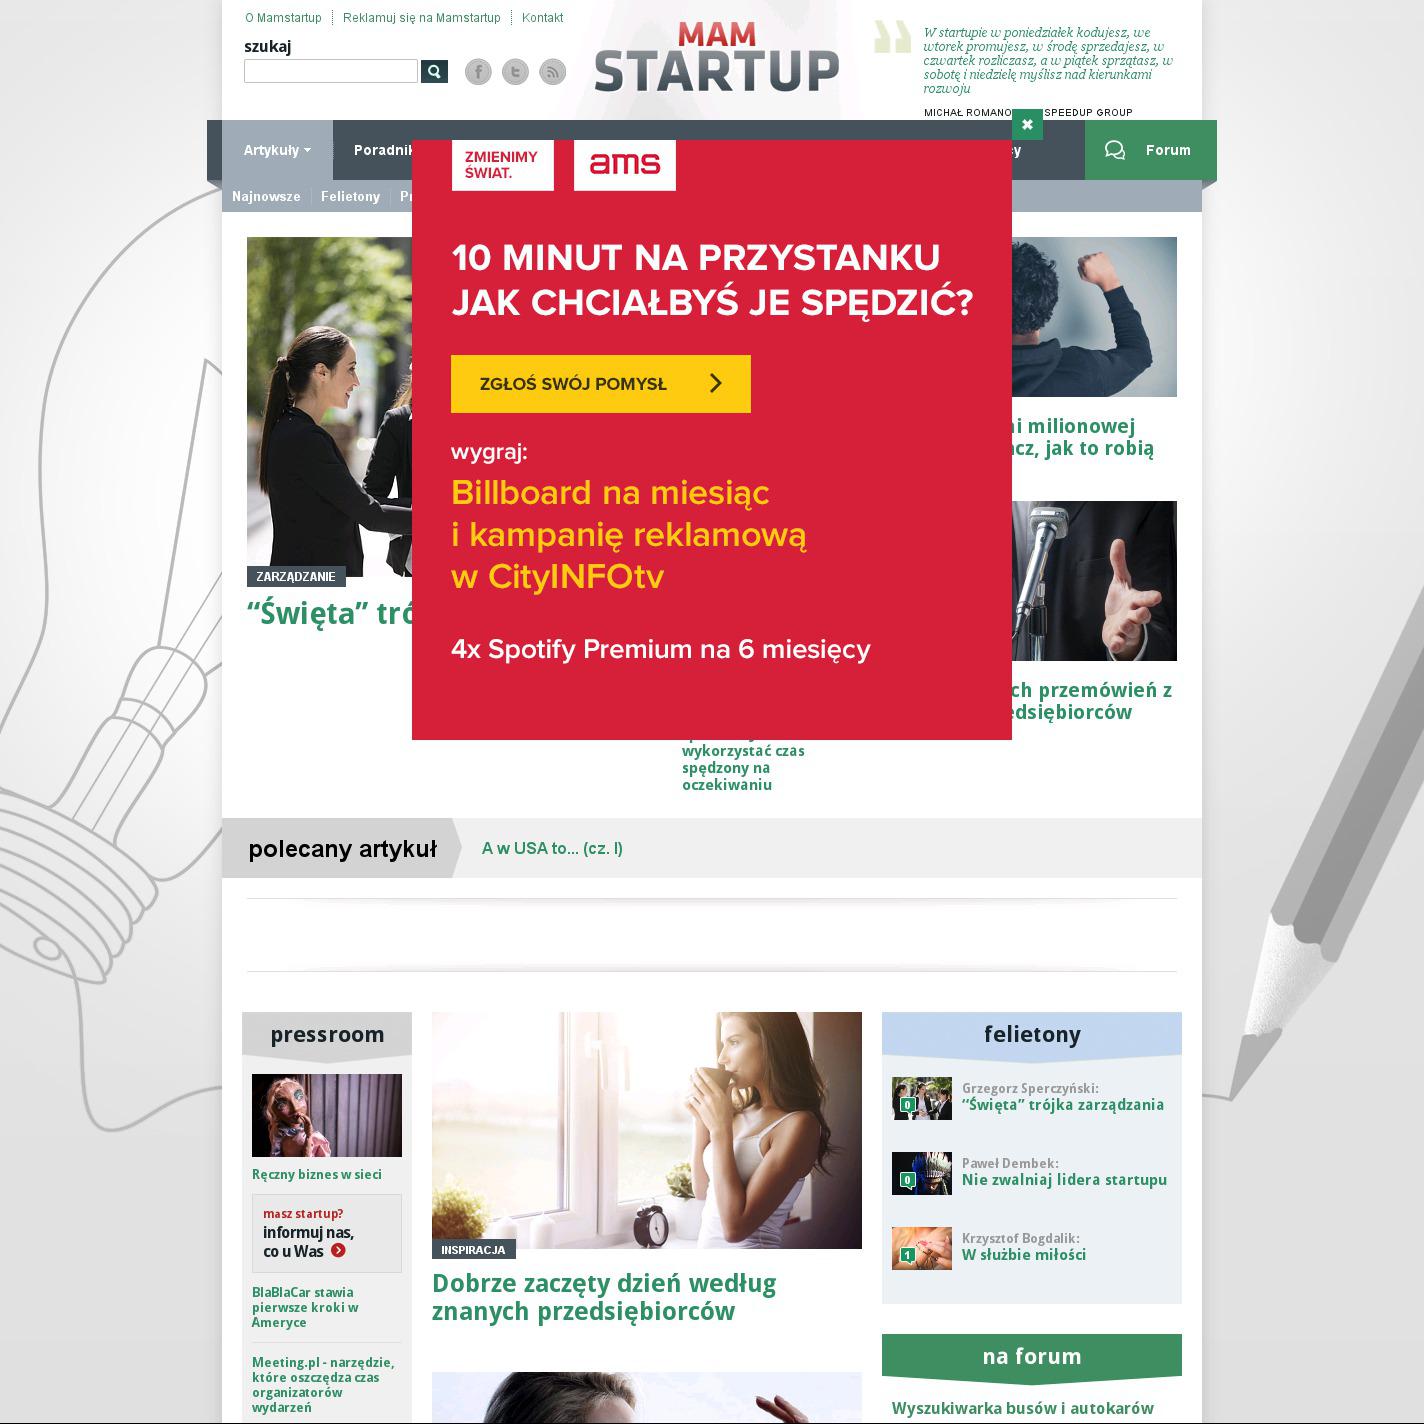The height and width of the screenshot is (1424, 1424).
Task: Click the Forum speech bubble icon
Action: 1115,150
